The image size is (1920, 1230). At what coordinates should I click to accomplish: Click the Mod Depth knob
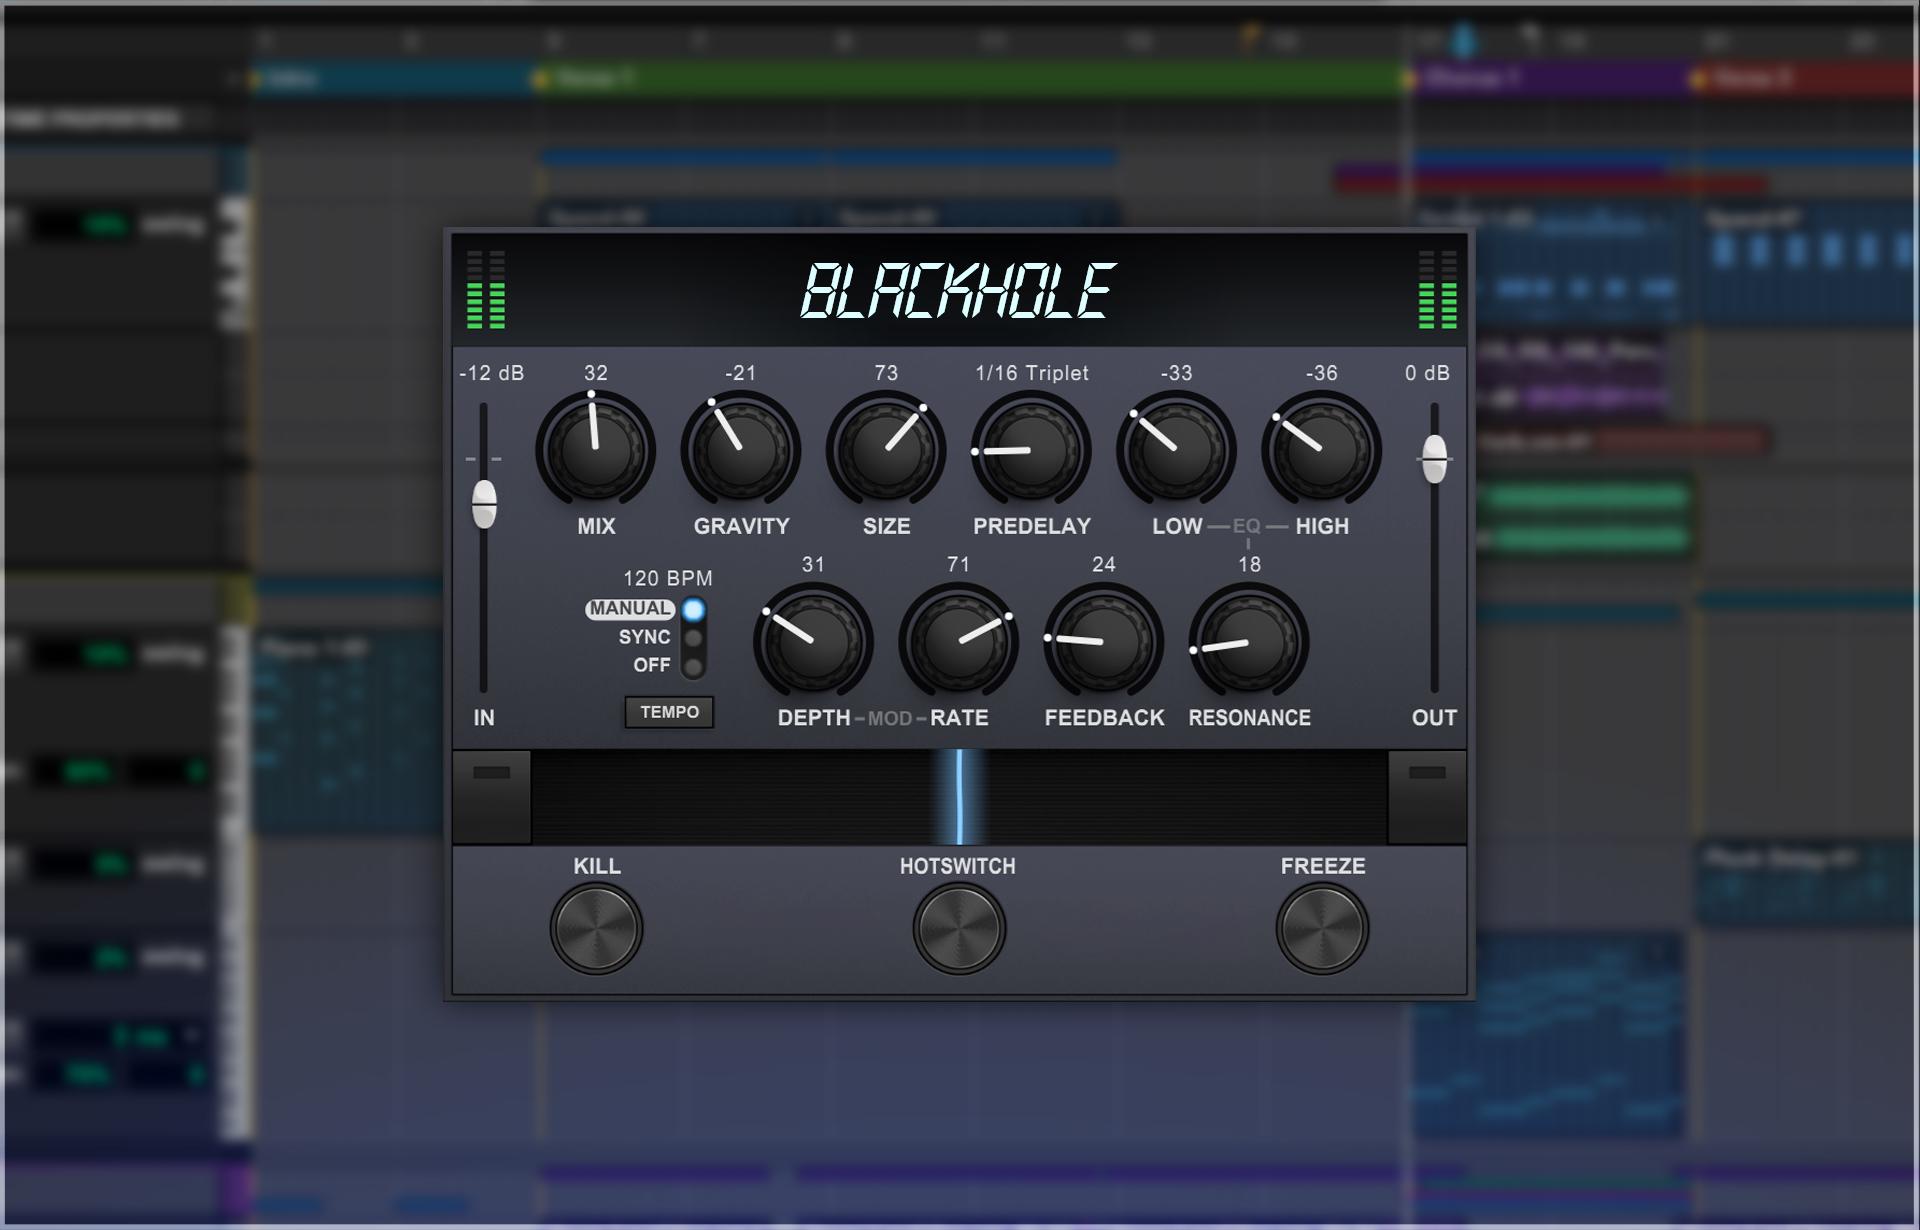813,641
